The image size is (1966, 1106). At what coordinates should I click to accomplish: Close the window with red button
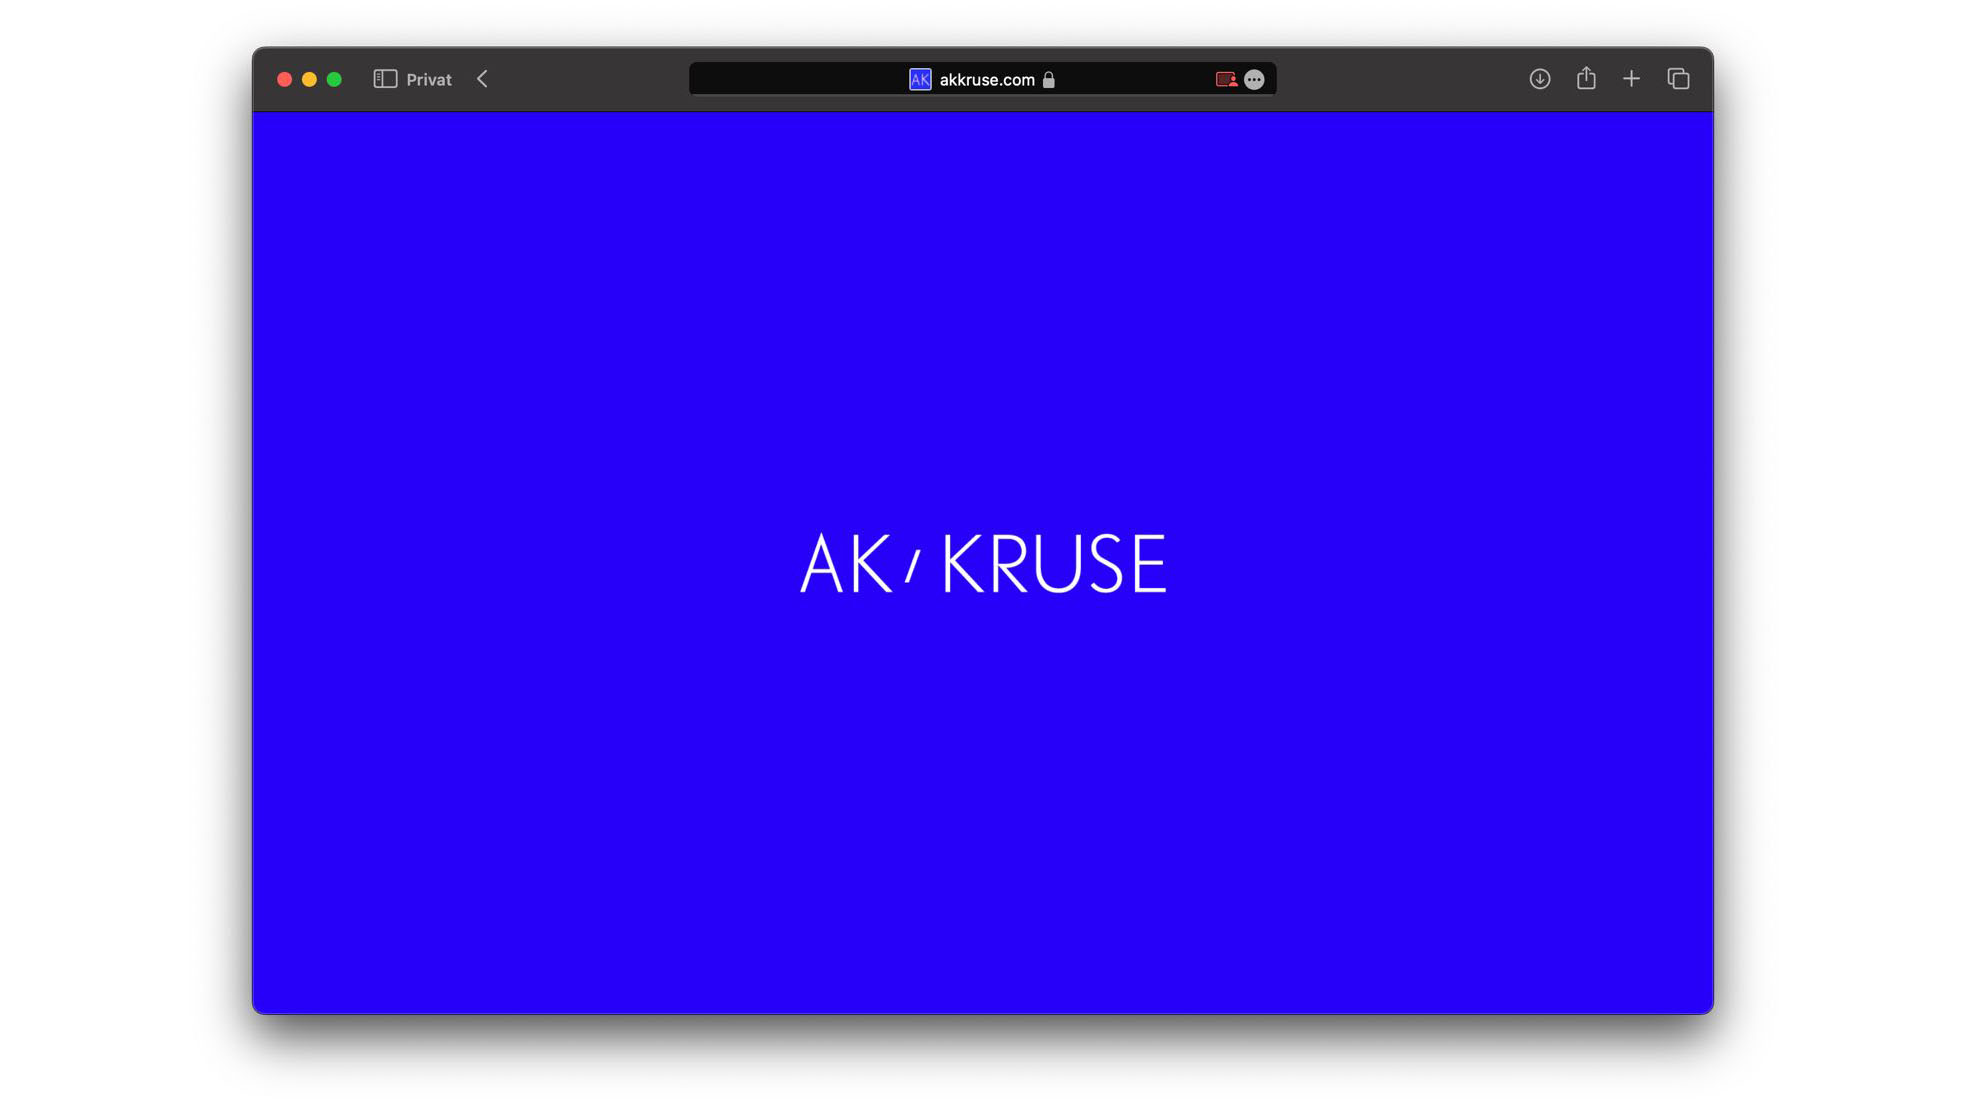tap(284, 79)
